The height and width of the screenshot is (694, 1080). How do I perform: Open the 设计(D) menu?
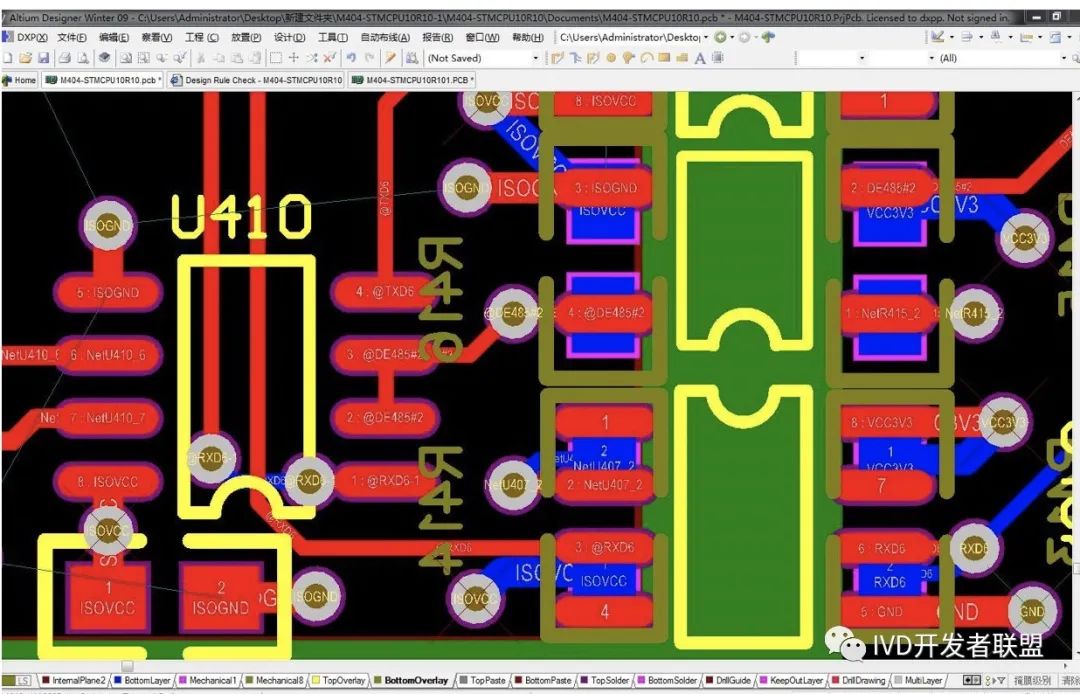(289, 37)
